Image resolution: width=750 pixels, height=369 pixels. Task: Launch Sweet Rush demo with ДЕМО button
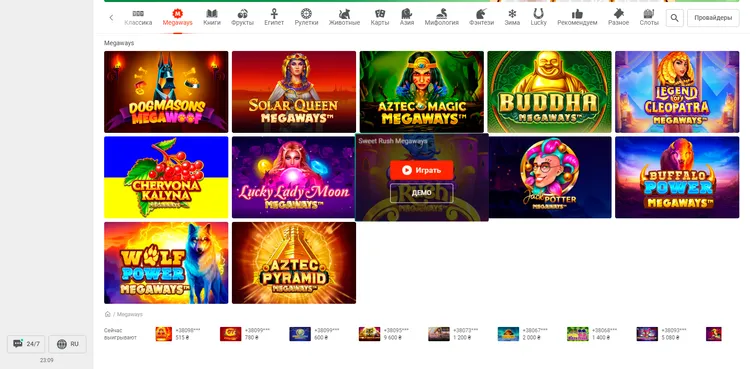click(x=421, y=193)
